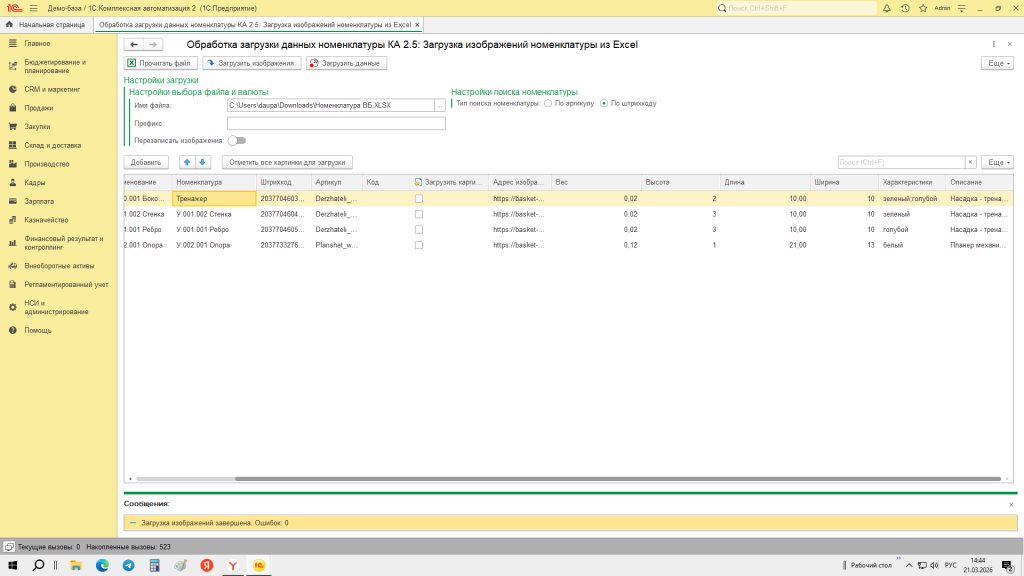Click the Добавить button

[146, 162]
